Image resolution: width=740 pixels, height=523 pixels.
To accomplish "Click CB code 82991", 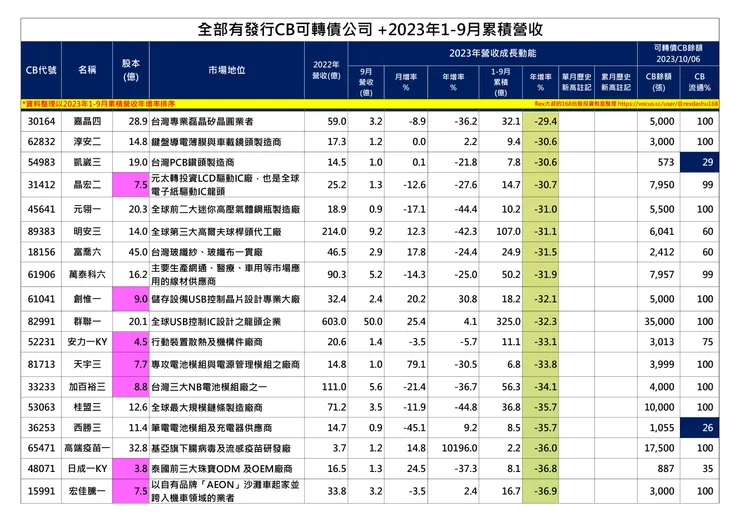I will (41, 321).
